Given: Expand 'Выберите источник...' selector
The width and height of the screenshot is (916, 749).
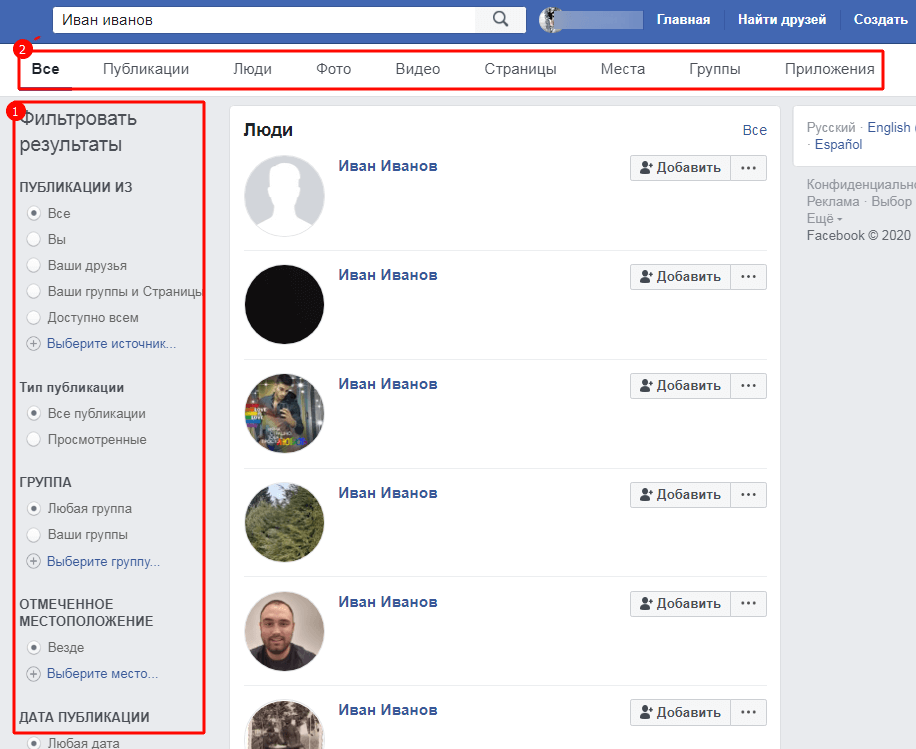Looking at the screenshot, I should [x=111, y=344].
